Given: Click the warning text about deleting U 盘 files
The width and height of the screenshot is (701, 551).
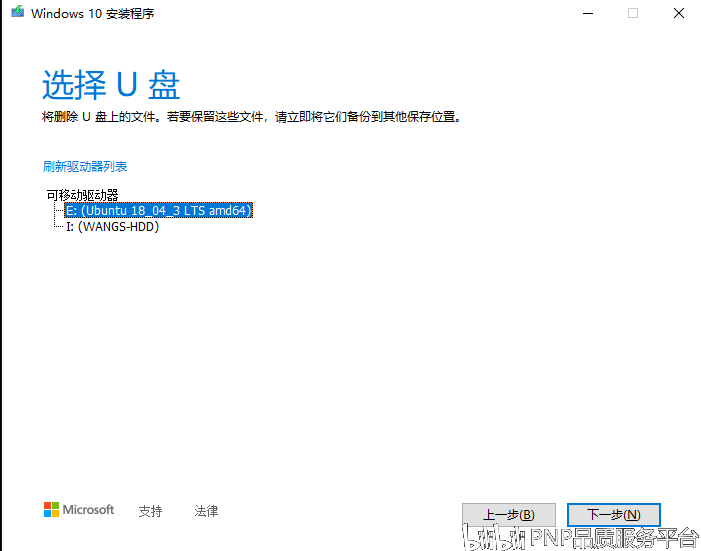Looking at the screenshot, I should tap(252, 117).
